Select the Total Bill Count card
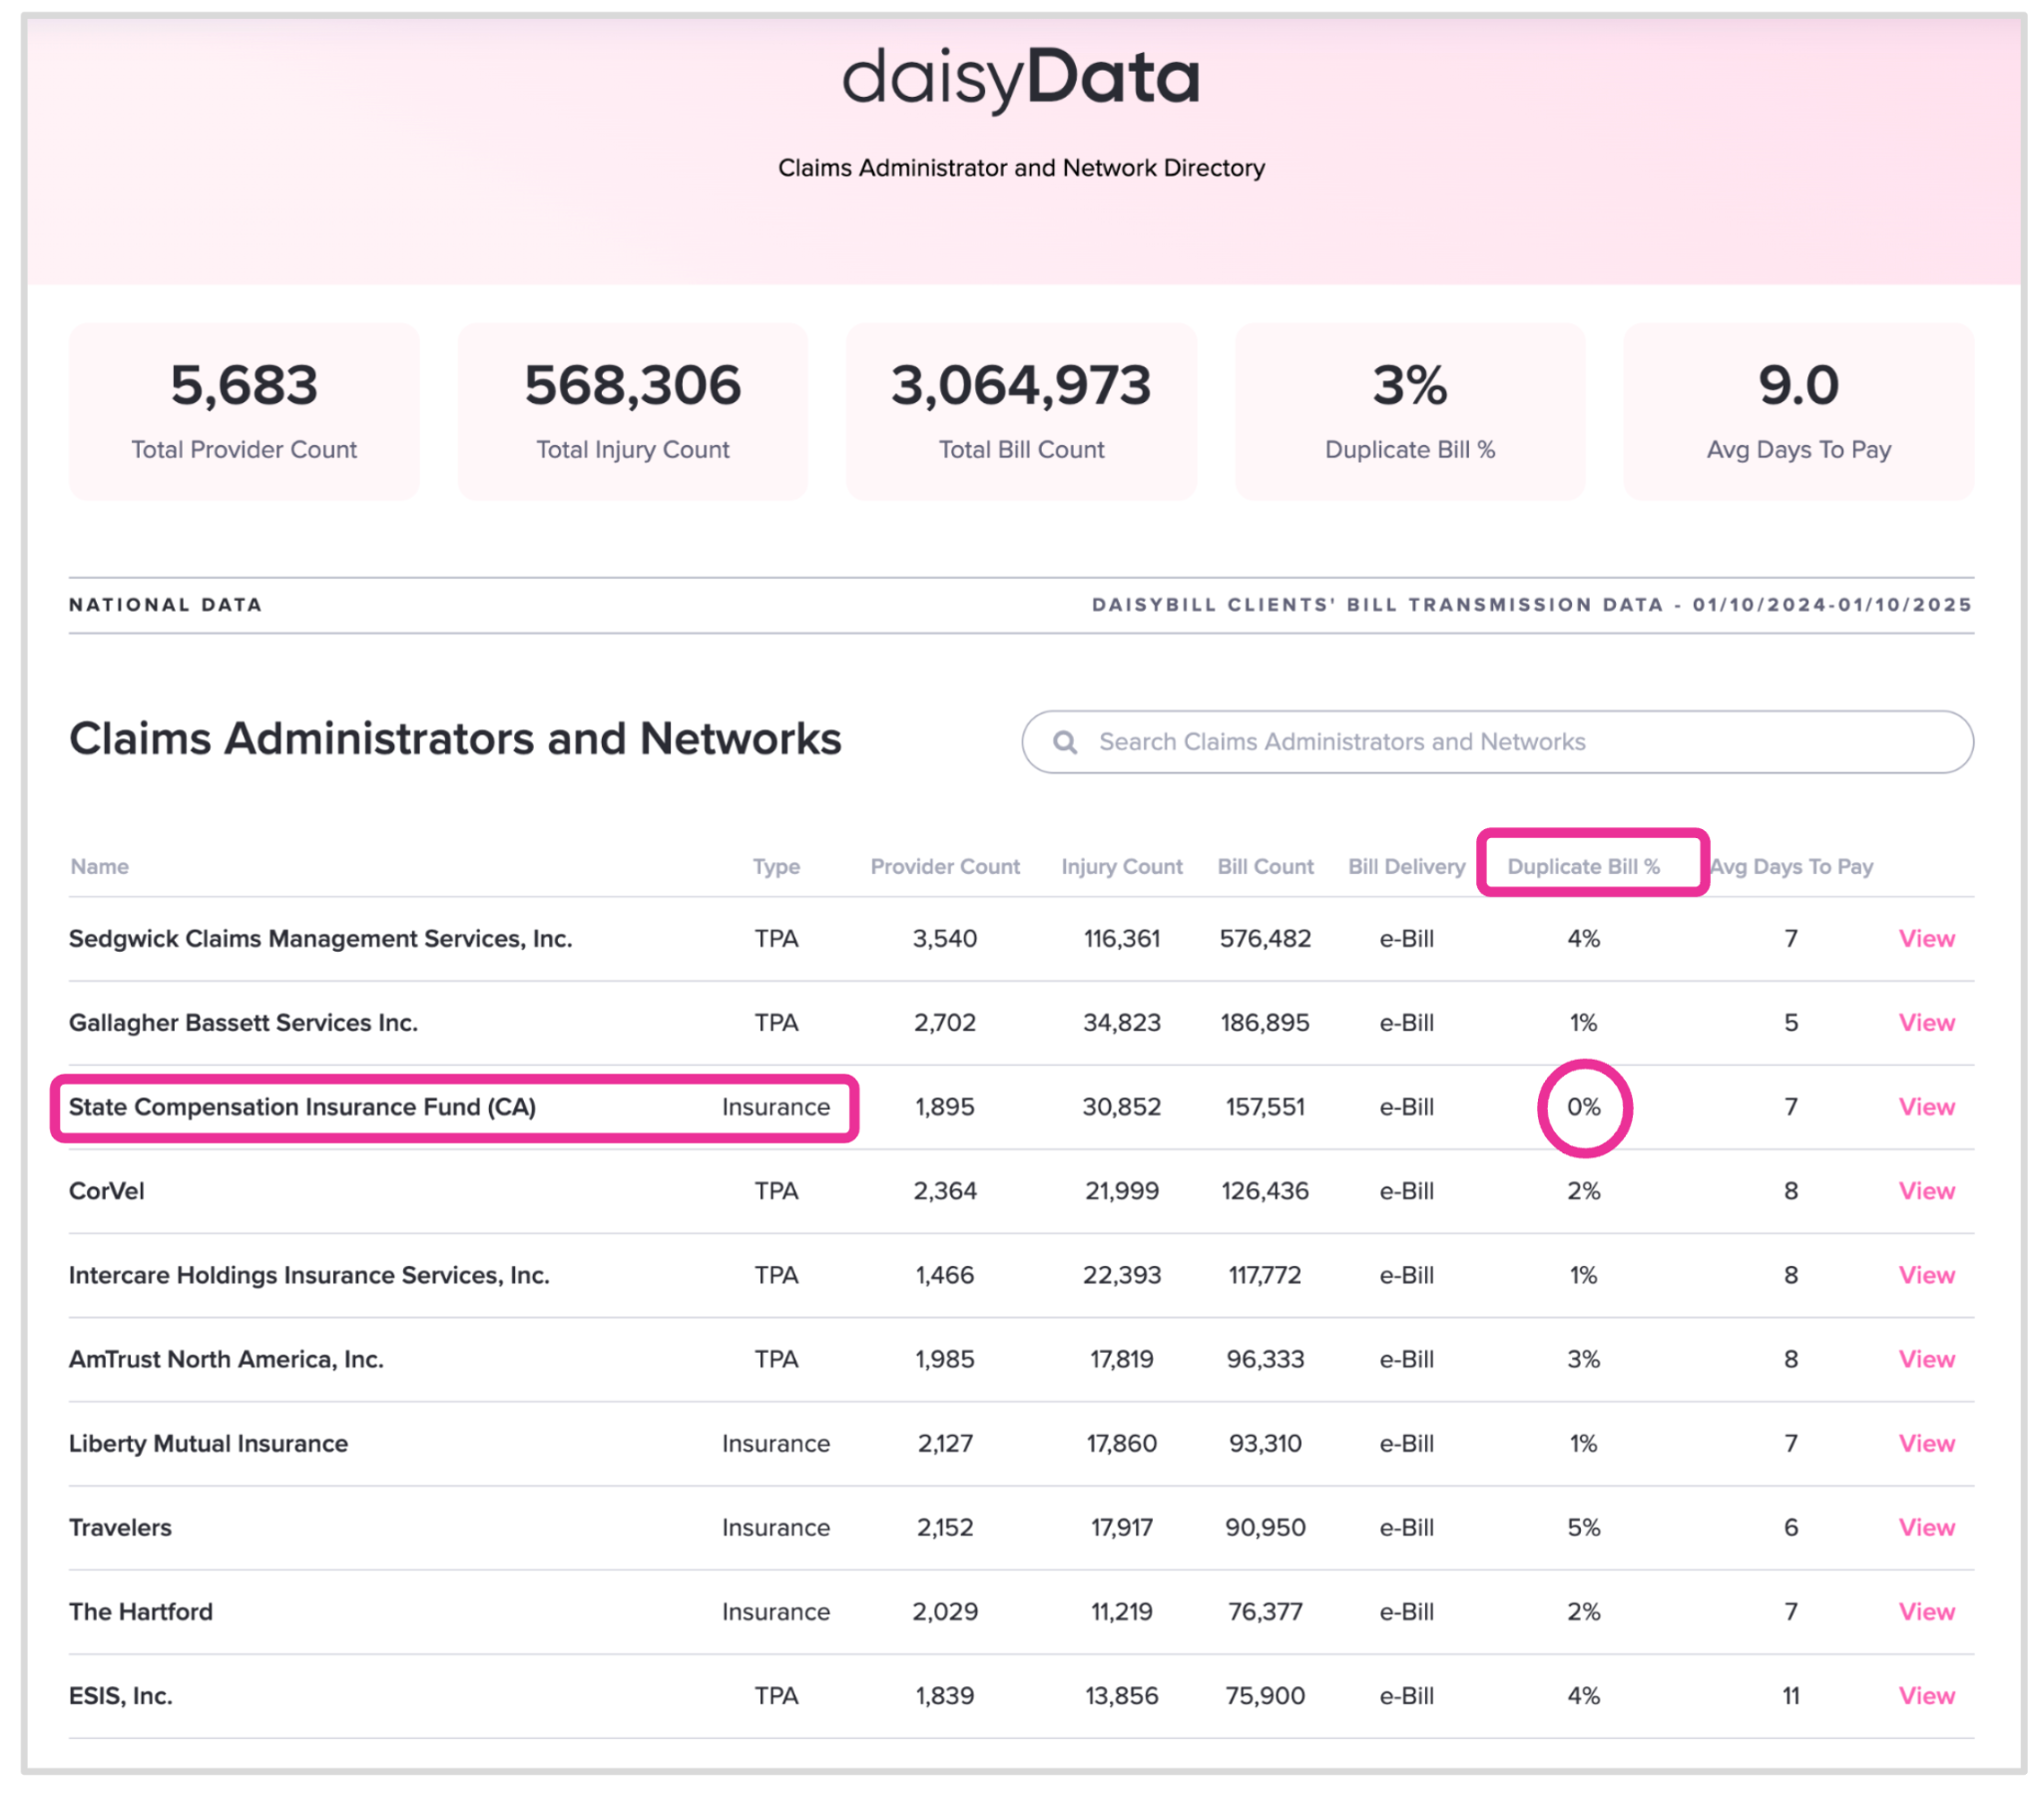This screenshot has width=2044, height=1793. coord(1020,411)
